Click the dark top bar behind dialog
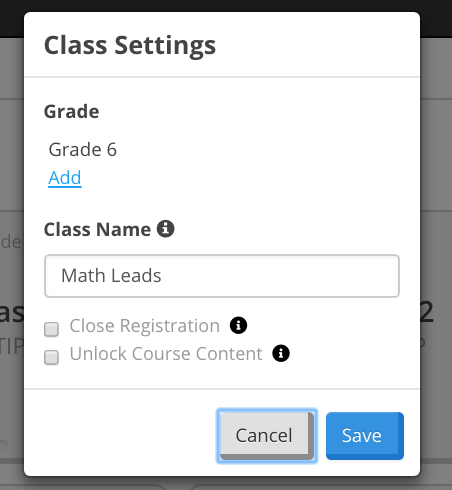The width and height of the screenshot is (452, 490). coord(226,6)
